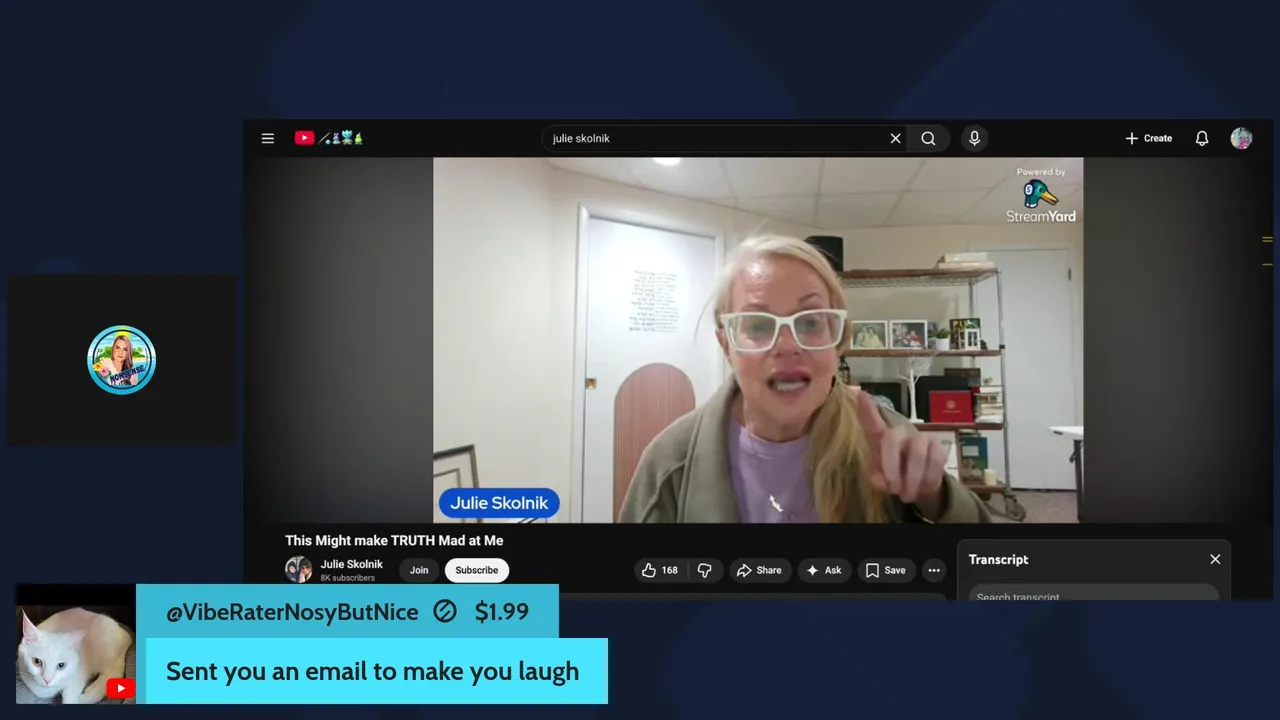Subscribe to Julie Skolnik channel
1280x720 pixels.
[x=477, y=570]
